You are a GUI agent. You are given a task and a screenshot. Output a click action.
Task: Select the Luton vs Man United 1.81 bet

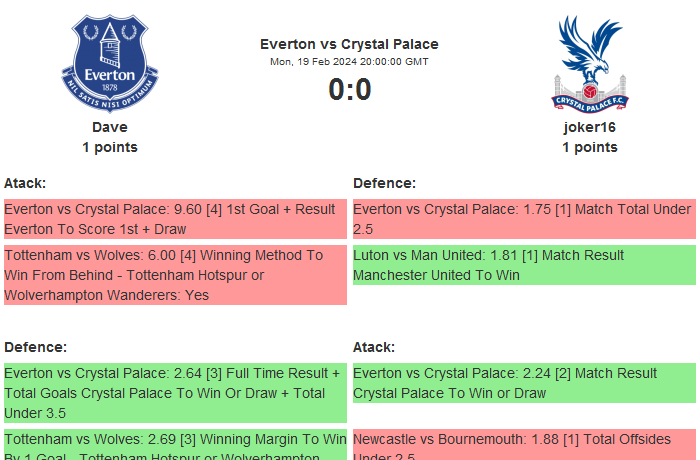click(523, 265)
